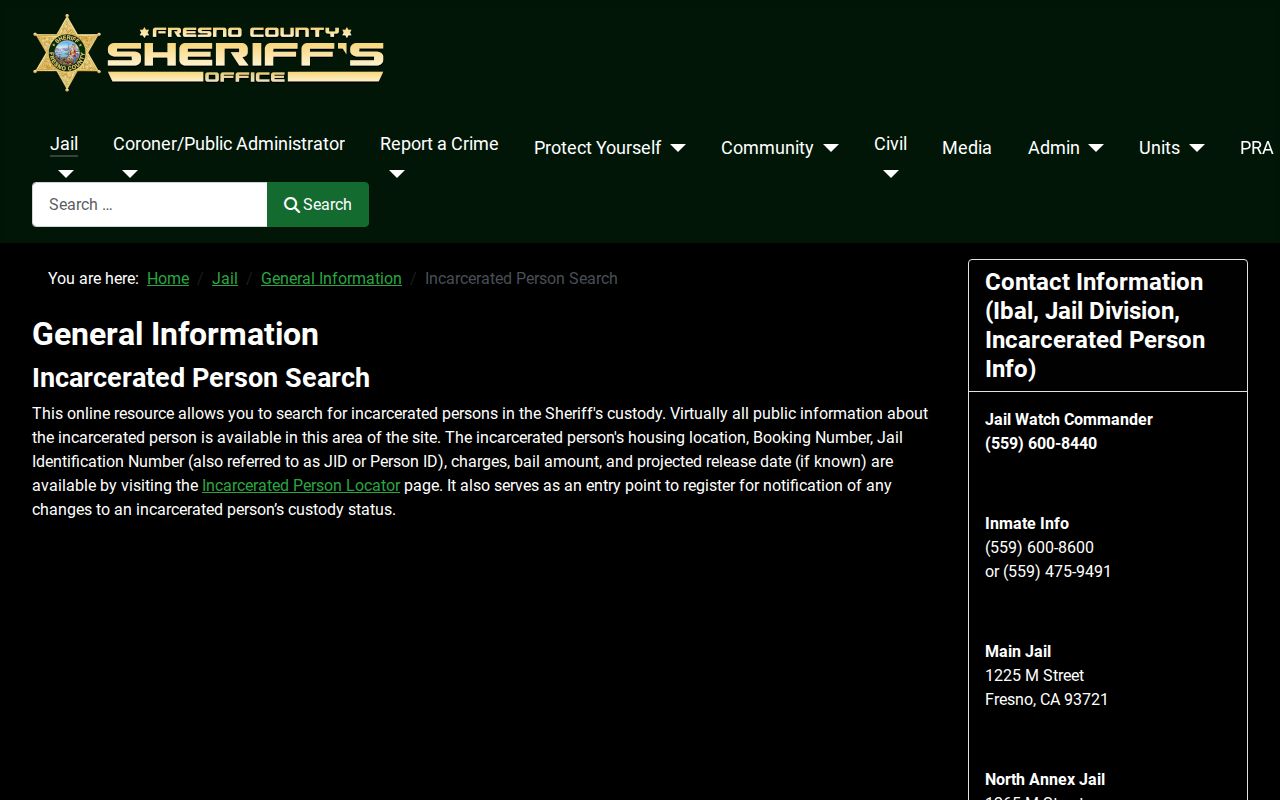
Task: Follow the General Information breadcrumb link
Action: point(331,278)
